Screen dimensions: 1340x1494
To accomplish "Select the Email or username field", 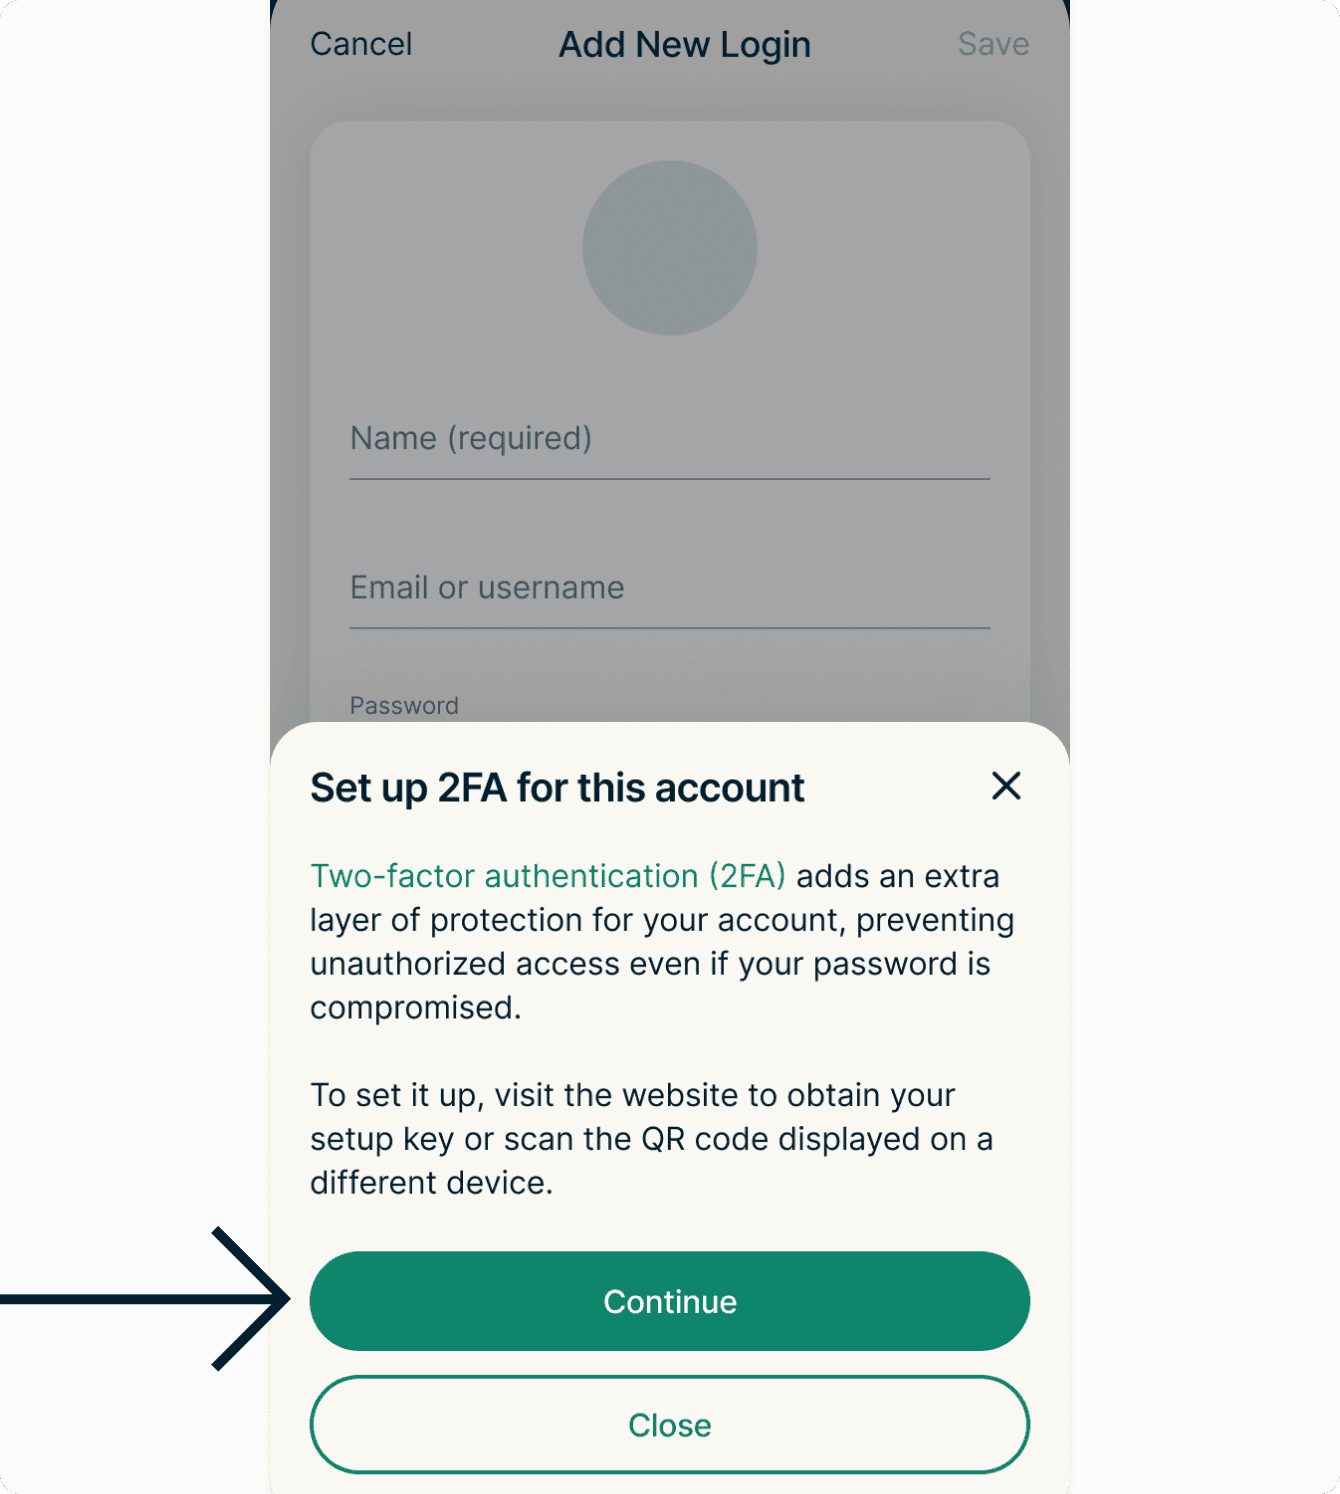I will (670, 588).
